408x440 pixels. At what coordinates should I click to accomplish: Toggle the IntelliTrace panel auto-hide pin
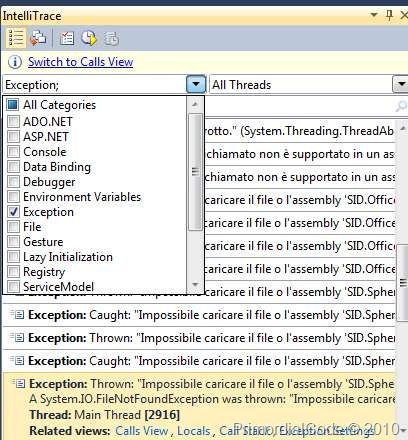point(389,15)
